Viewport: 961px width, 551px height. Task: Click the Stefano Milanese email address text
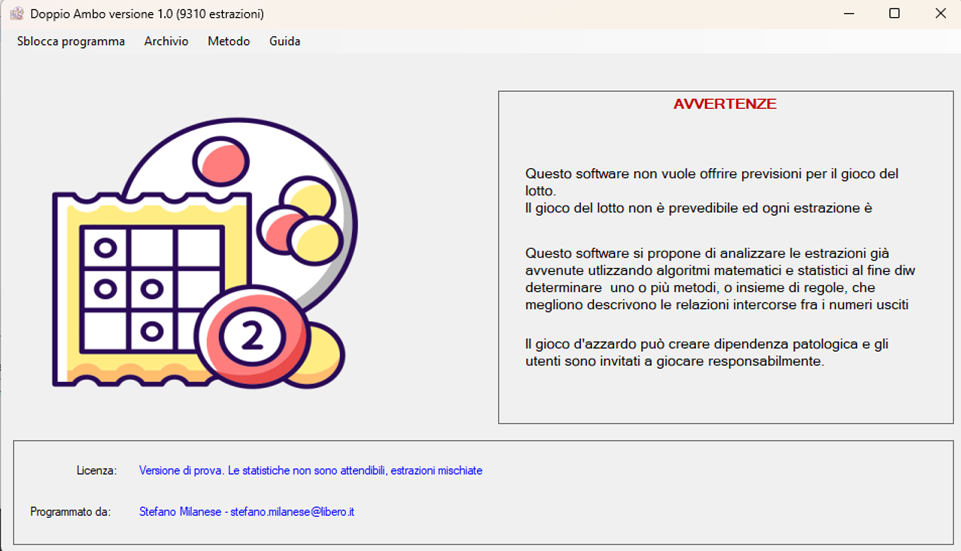[247, 512]
